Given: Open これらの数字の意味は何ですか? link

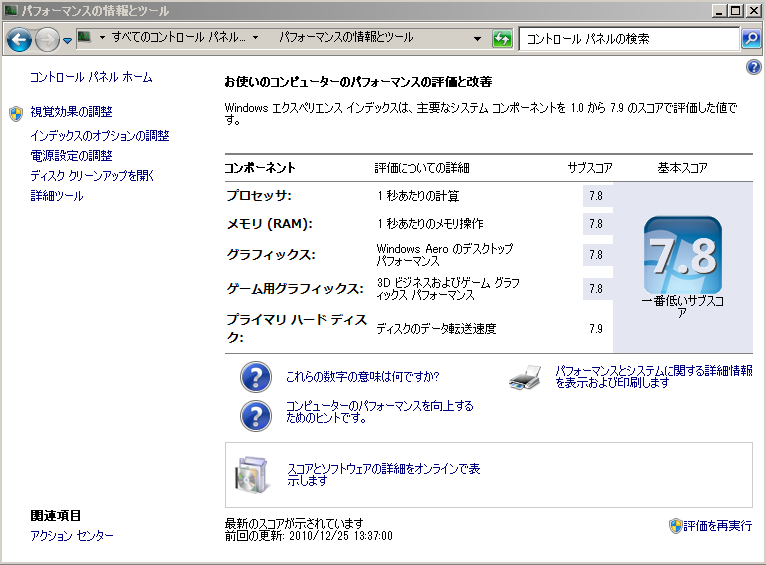Looking at the screenshot, I should point(362,377).
